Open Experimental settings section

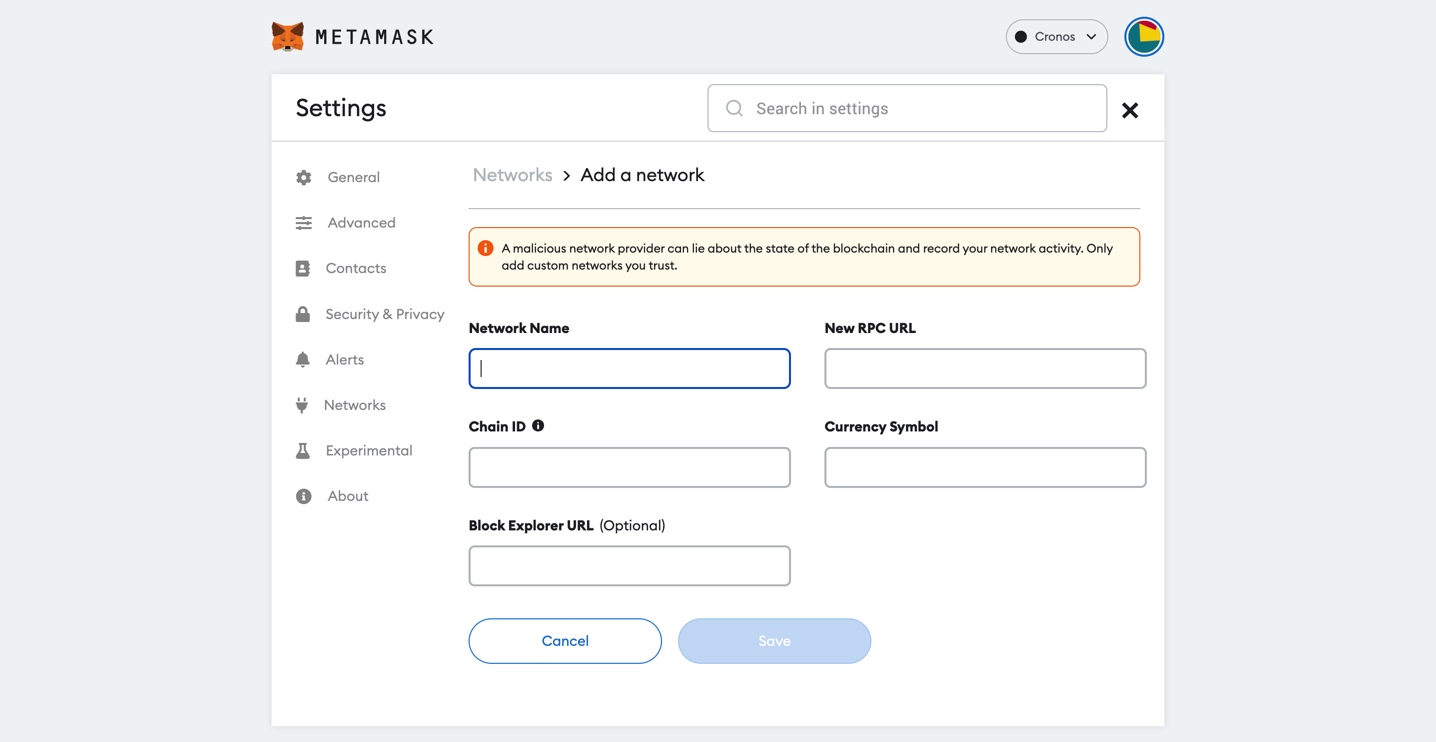point(369,450)
